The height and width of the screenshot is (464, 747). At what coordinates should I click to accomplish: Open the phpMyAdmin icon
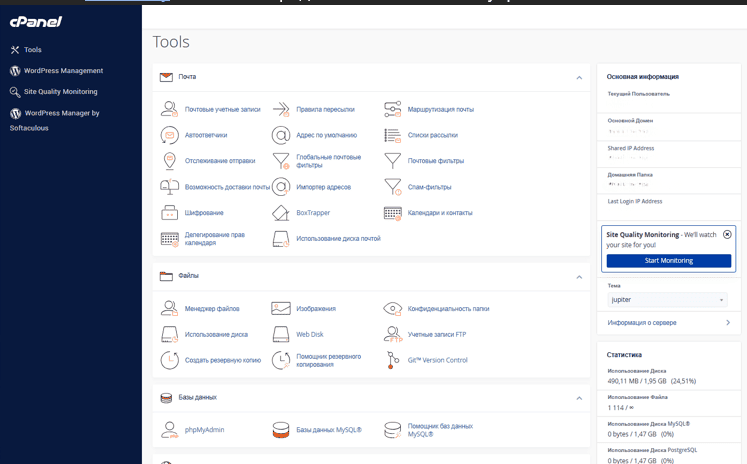click(x=170, y=430)
